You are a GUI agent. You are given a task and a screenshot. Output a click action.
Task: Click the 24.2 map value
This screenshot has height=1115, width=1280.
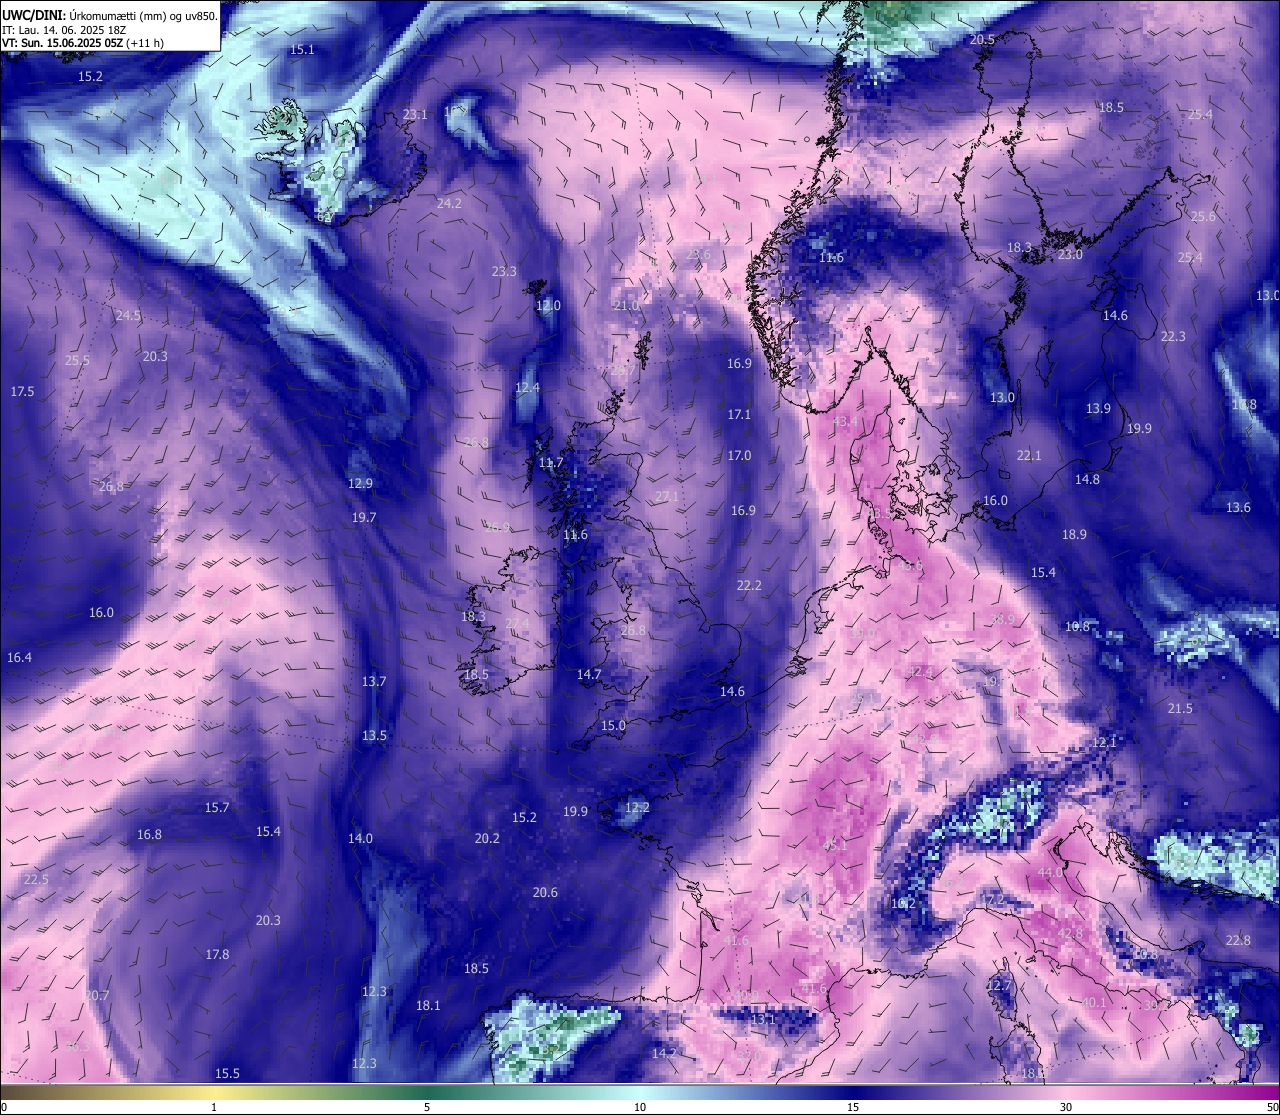click(x=450, y=203)
